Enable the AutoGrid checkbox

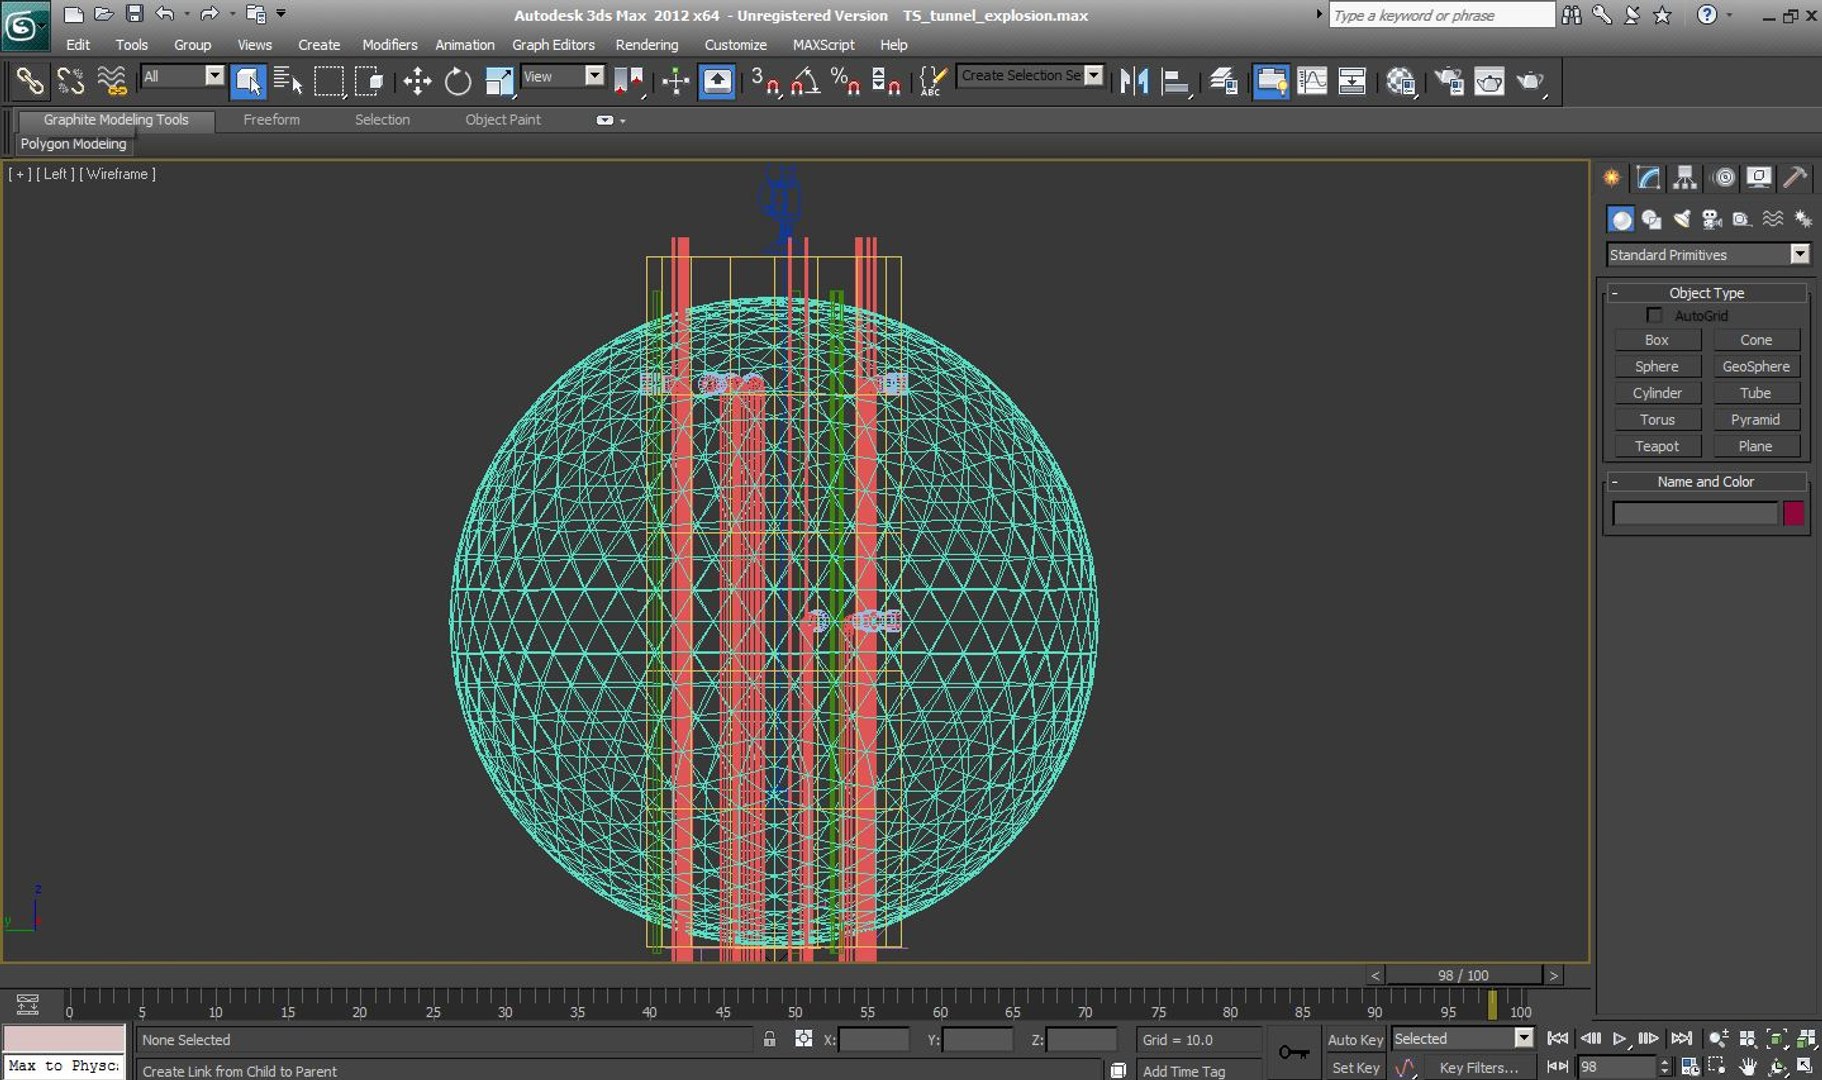pos(1654,316)
